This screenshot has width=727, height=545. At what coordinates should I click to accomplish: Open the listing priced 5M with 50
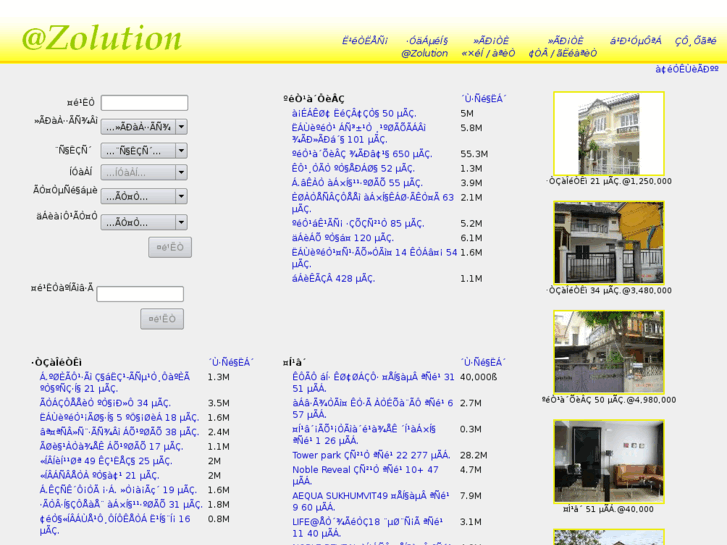[354, 113]
